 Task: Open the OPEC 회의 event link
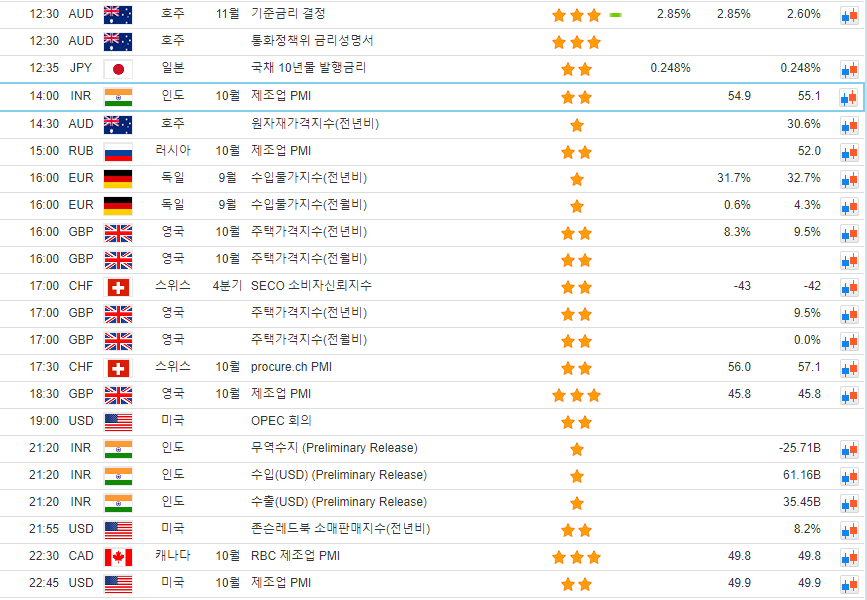tap(281, 421)
